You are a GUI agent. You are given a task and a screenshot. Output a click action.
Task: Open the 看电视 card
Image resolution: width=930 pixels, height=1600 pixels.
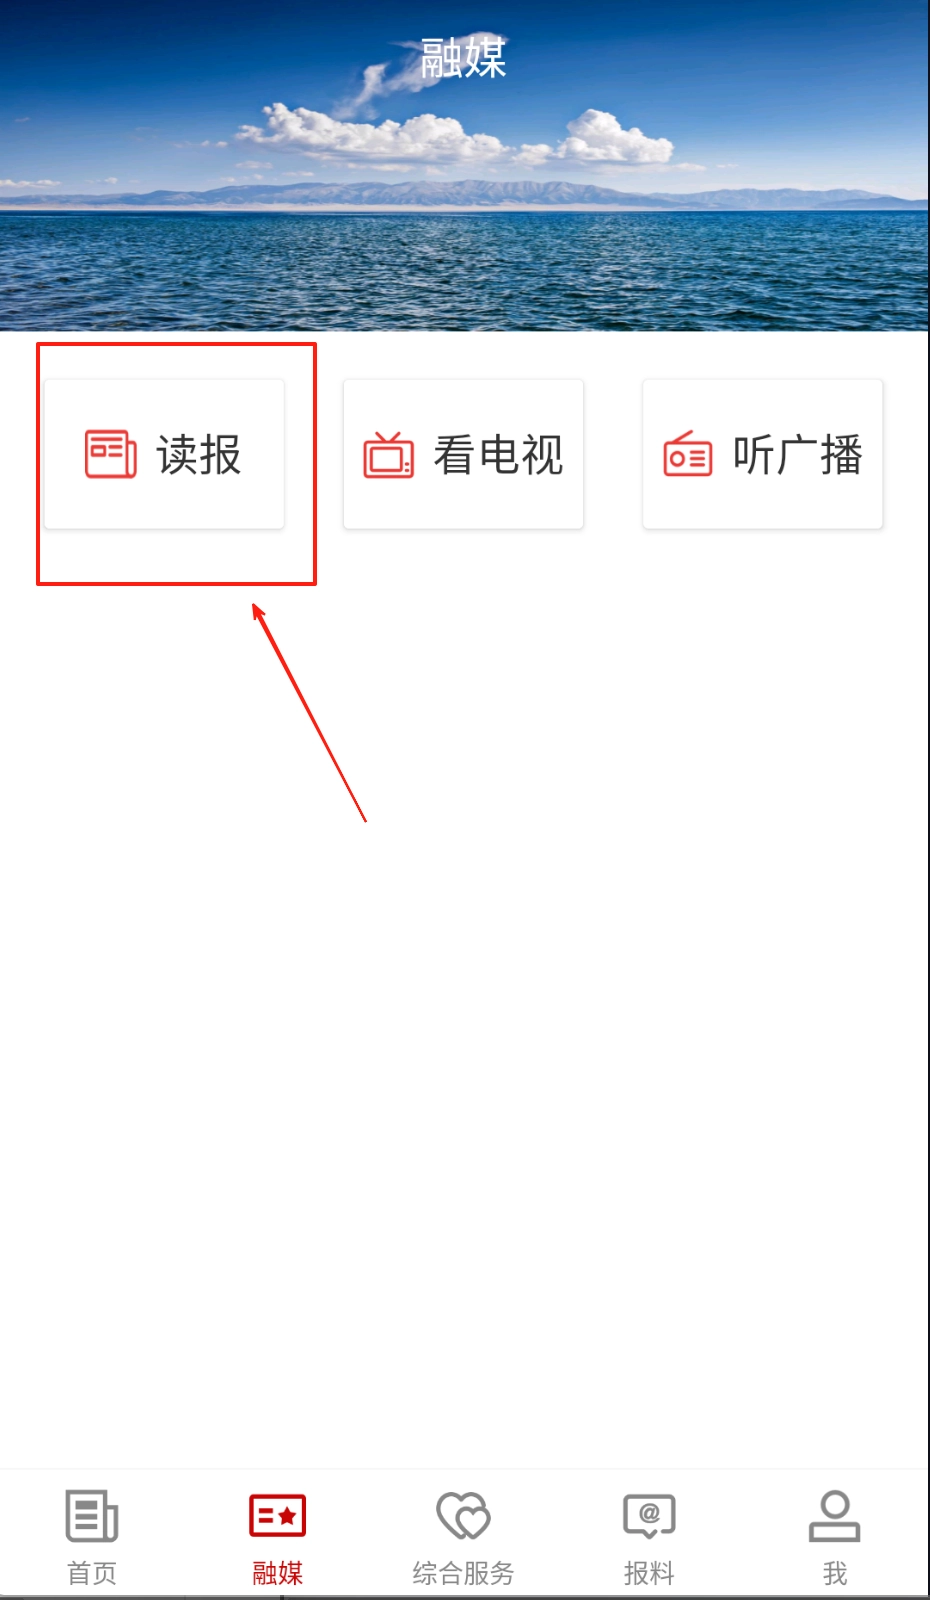(463, 454)
